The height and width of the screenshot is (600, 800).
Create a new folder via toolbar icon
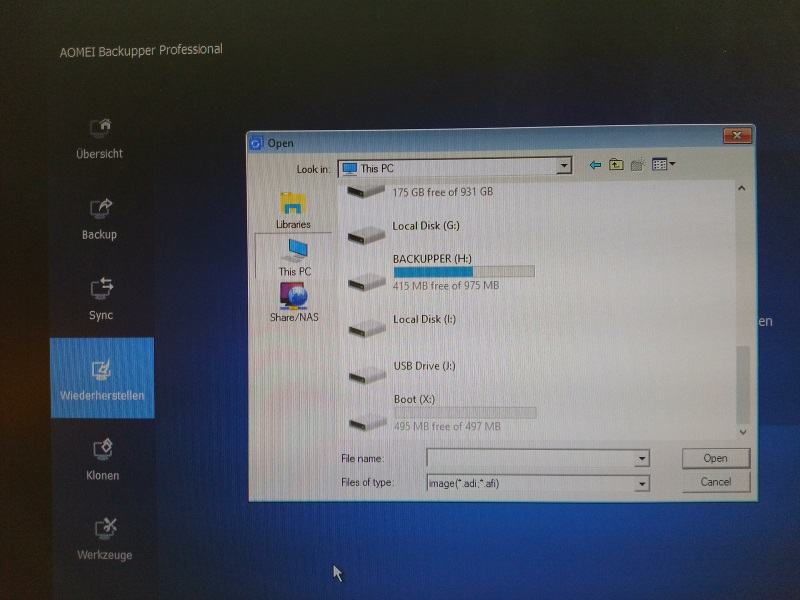(637, 165)
